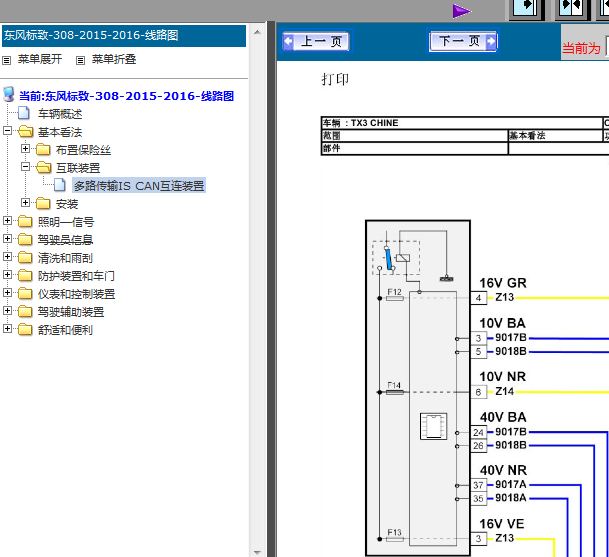Click the chip symbol in the diagram
This screenshot has height=557, width=609.
(433, 426)
